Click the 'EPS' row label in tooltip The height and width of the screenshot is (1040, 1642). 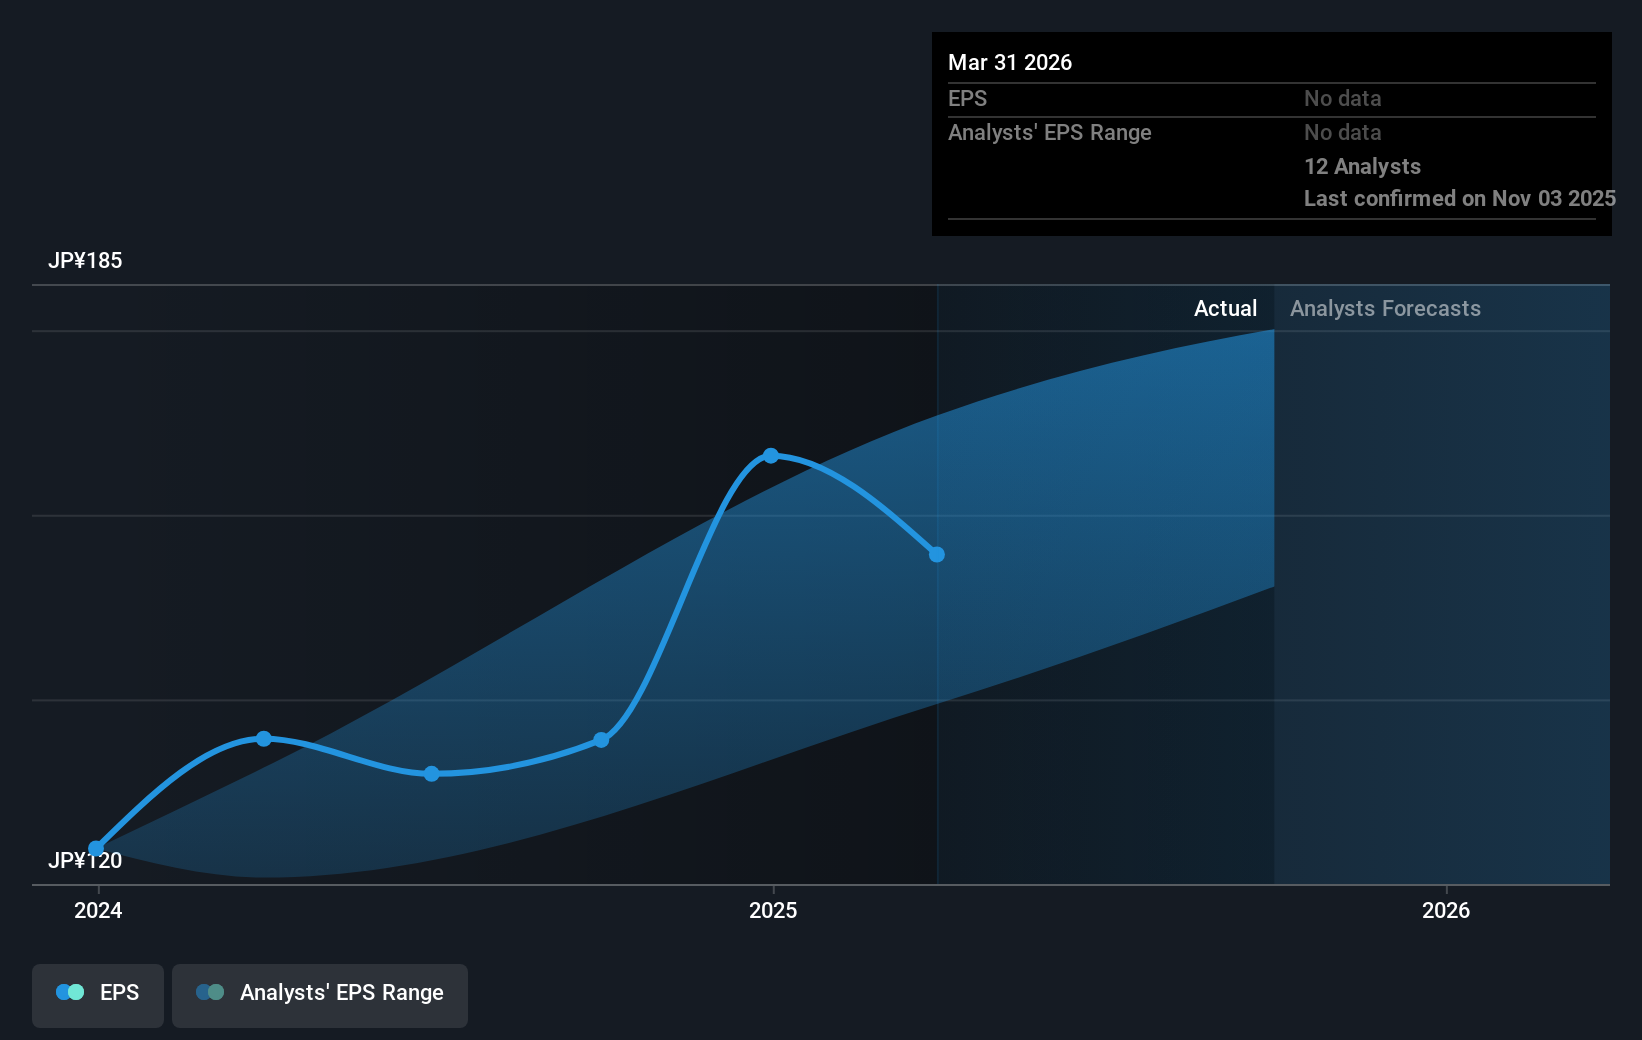tap(967, 99)
